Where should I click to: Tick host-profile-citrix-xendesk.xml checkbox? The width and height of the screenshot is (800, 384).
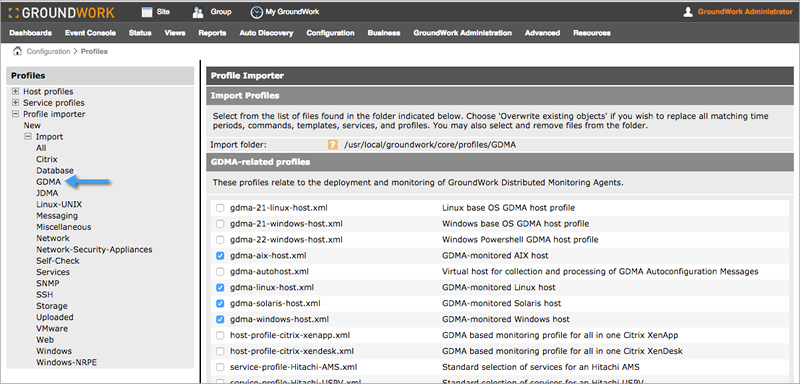click(x=220, y=351)
